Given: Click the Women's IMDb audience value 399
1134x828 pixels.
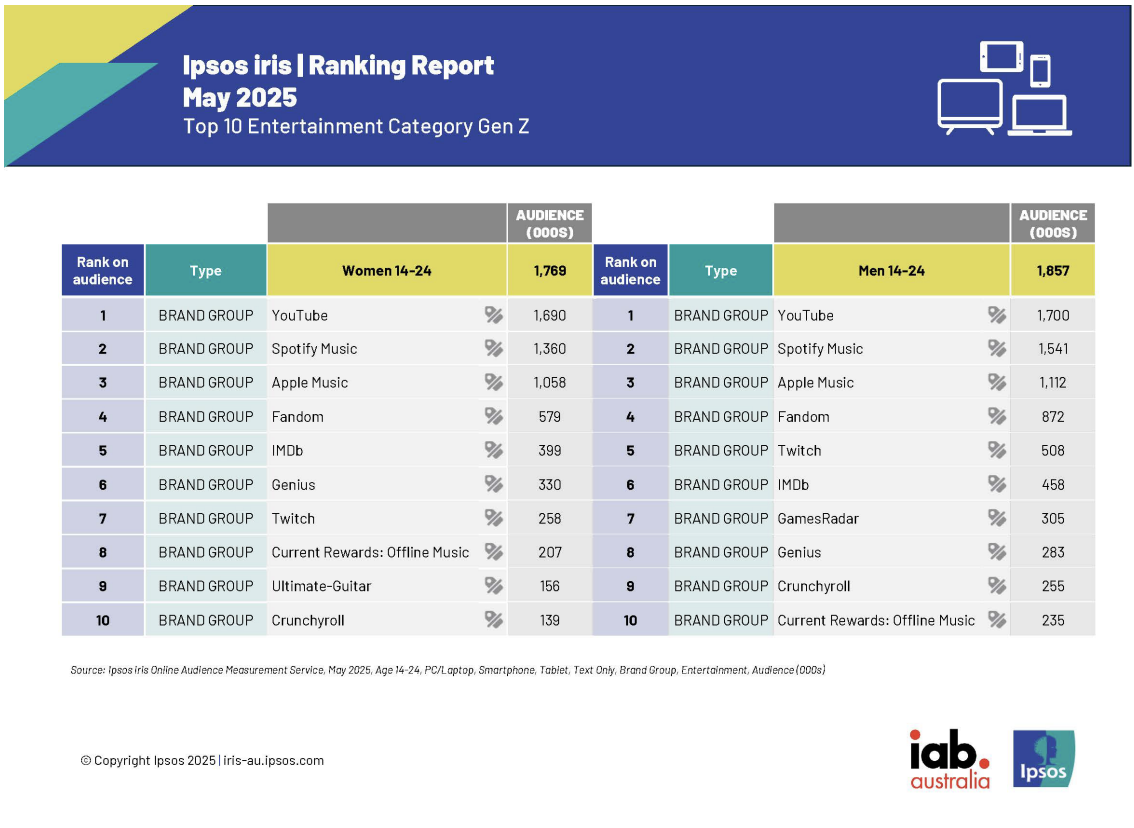Looking at the screenshot, I should (x=550, y=451).
